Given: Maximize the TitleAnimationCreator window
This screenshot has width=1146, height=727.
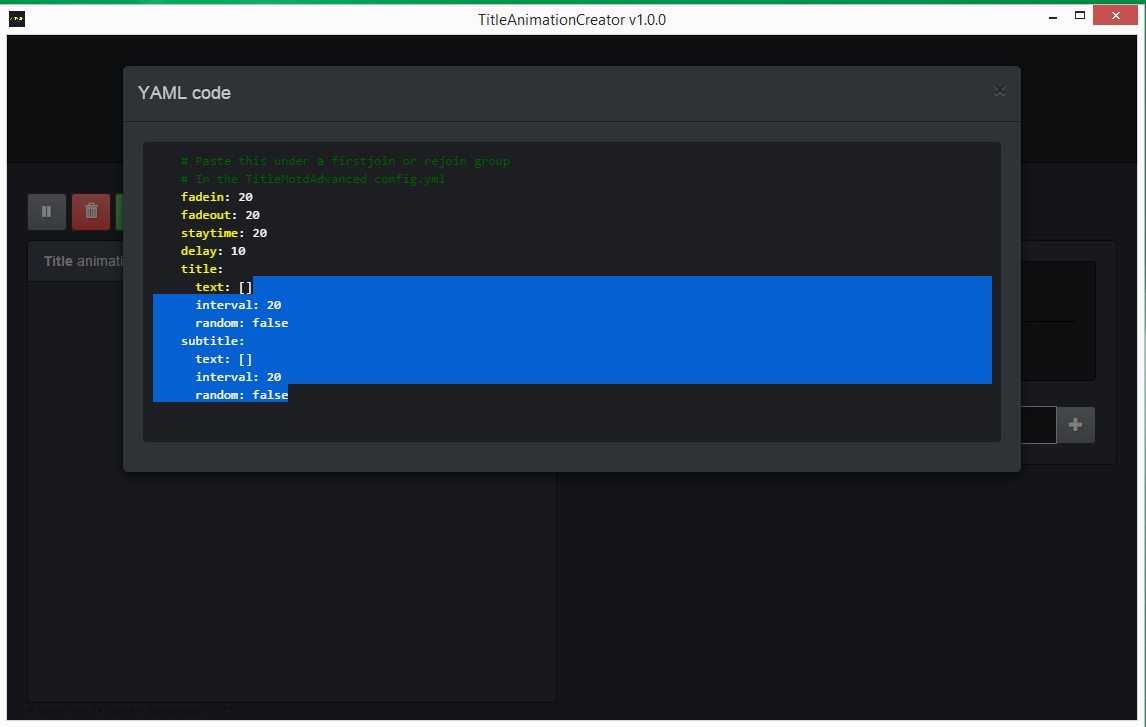Looking at the screenshot, I should (1080, 17).
